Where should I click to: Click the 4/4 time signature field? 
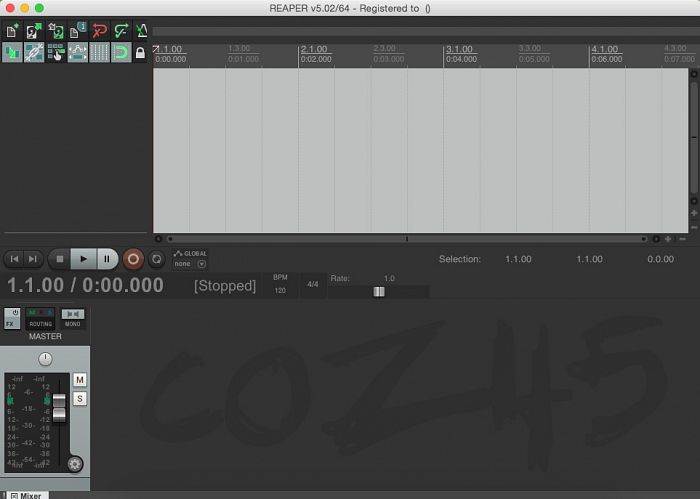coord(312,284)
